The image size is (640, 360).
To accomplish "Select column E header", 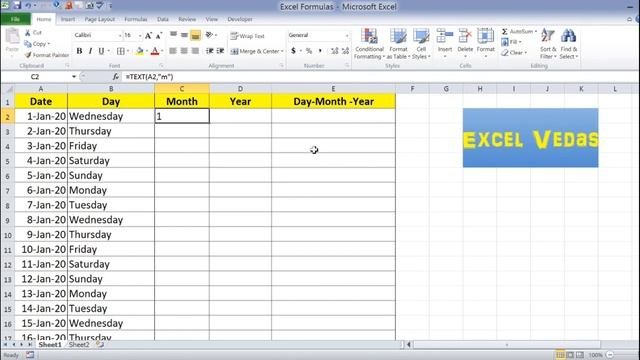I will click(x=333, y=89).
